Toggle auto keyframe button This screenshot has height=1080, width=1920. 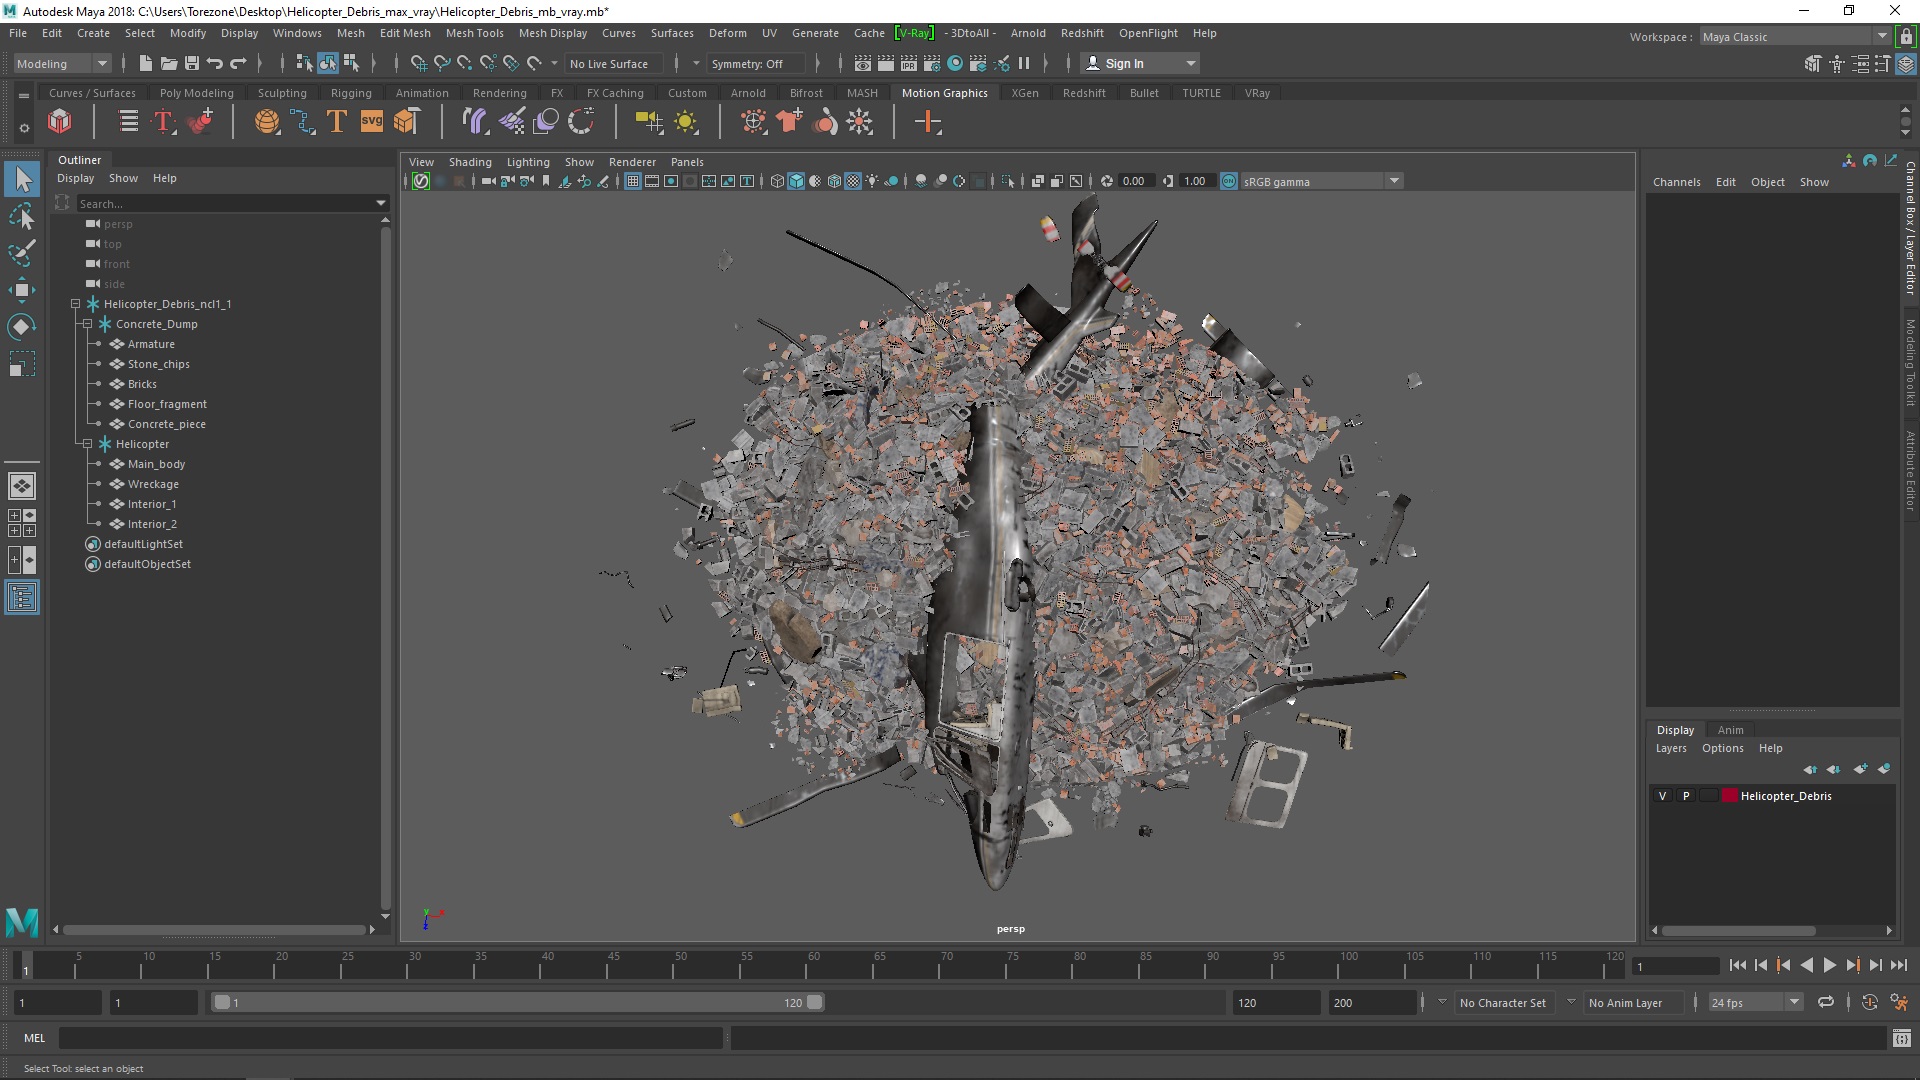[1870, 1002]
